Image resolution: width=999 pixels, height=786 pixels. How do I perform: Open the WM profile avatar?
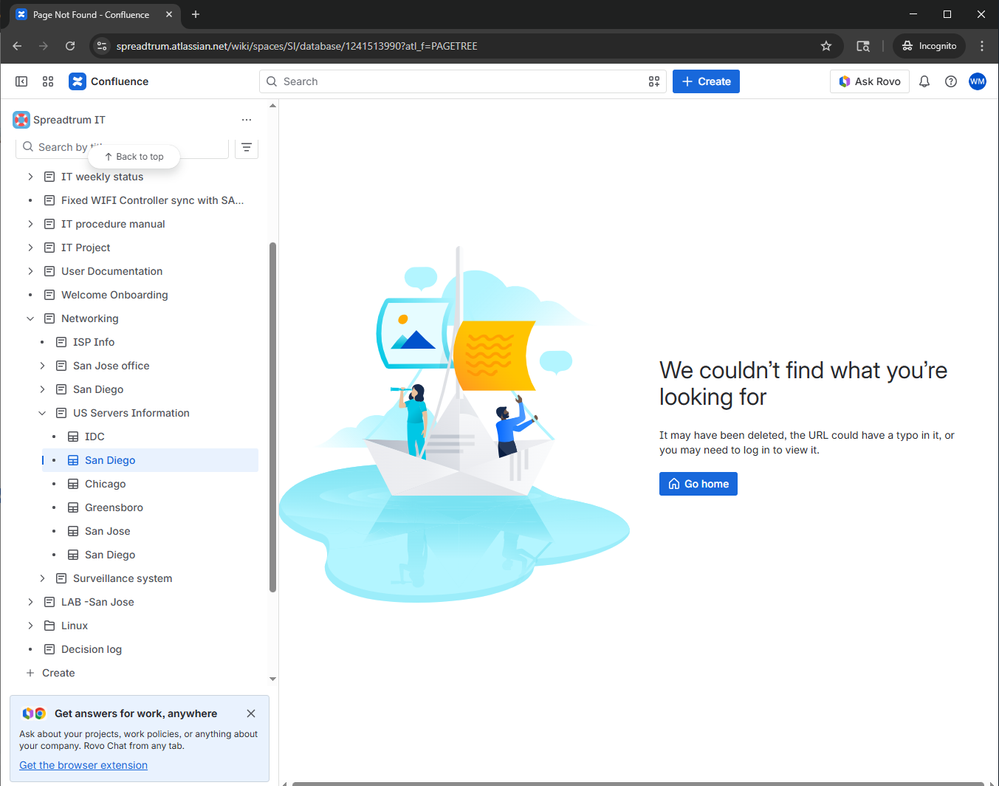click(x=977, y=82)
